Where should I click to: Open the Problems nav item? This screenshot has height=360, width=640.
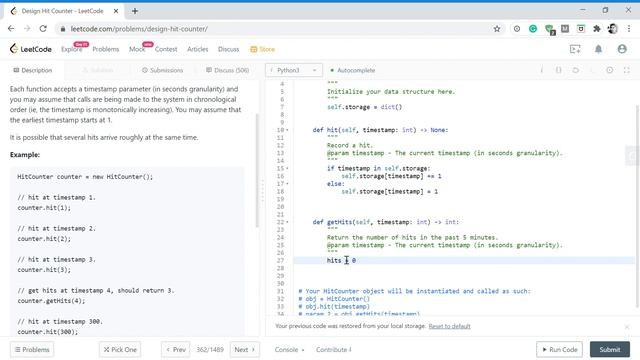pyautogui.click(x=106, y=49)
